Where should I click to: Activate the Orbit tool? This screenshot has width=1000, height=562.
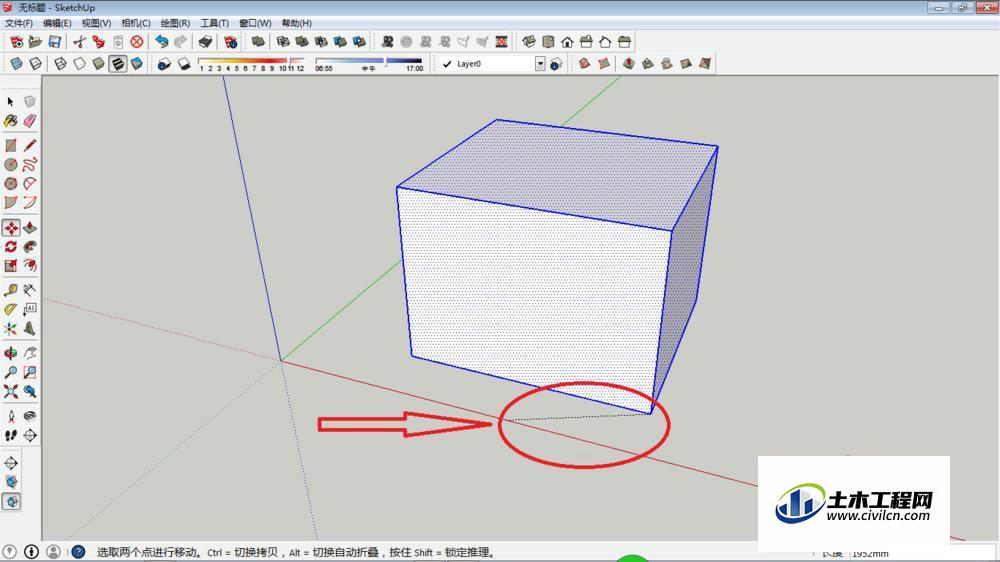coord(10,353)
